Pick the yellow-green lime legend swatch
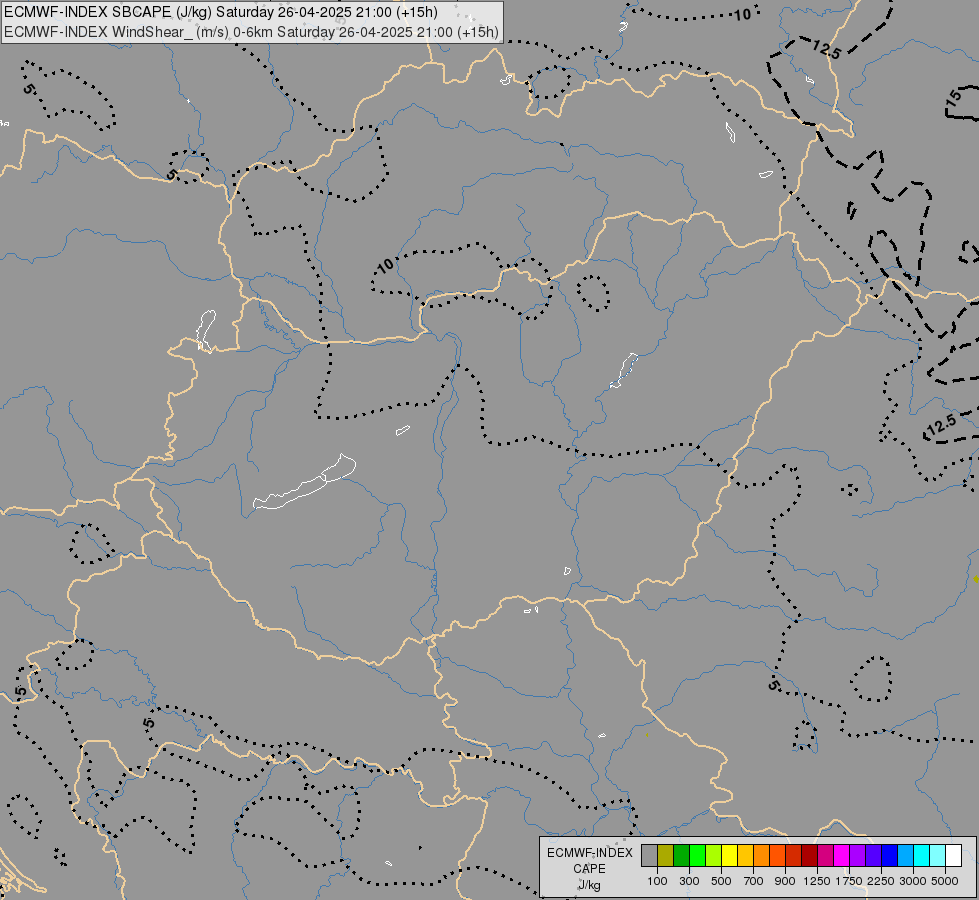The height and width of the screenshot is (900, 979). click(x=713, y=856)
